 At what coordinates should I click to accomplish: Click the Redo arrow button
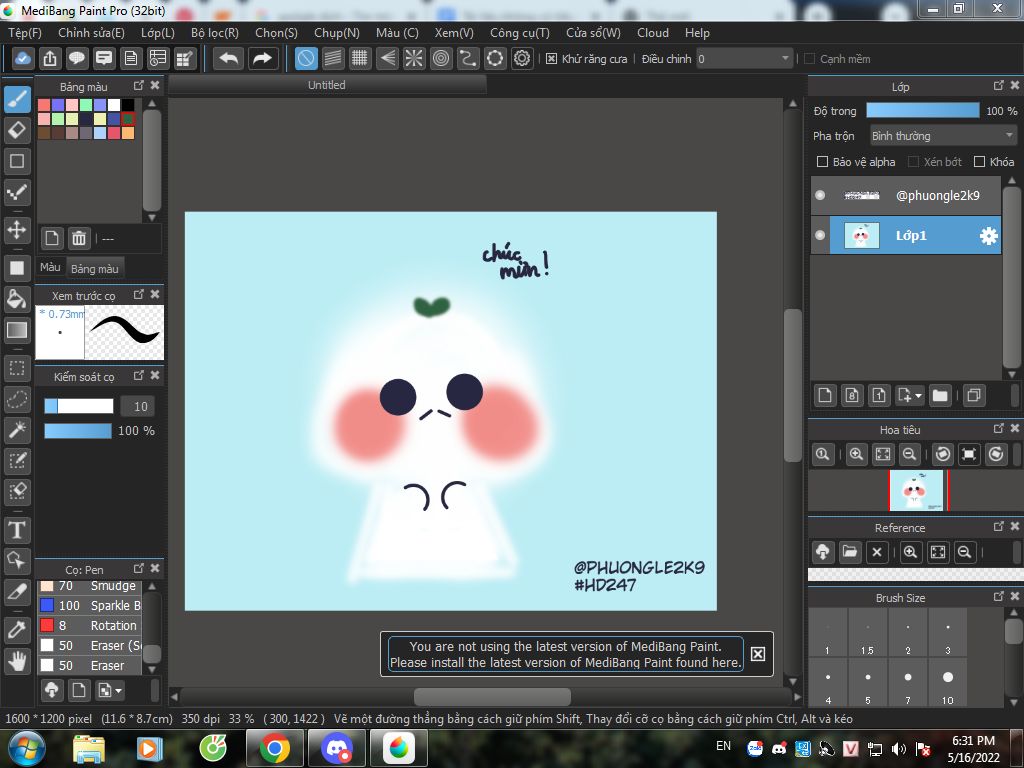click(263, 59)
